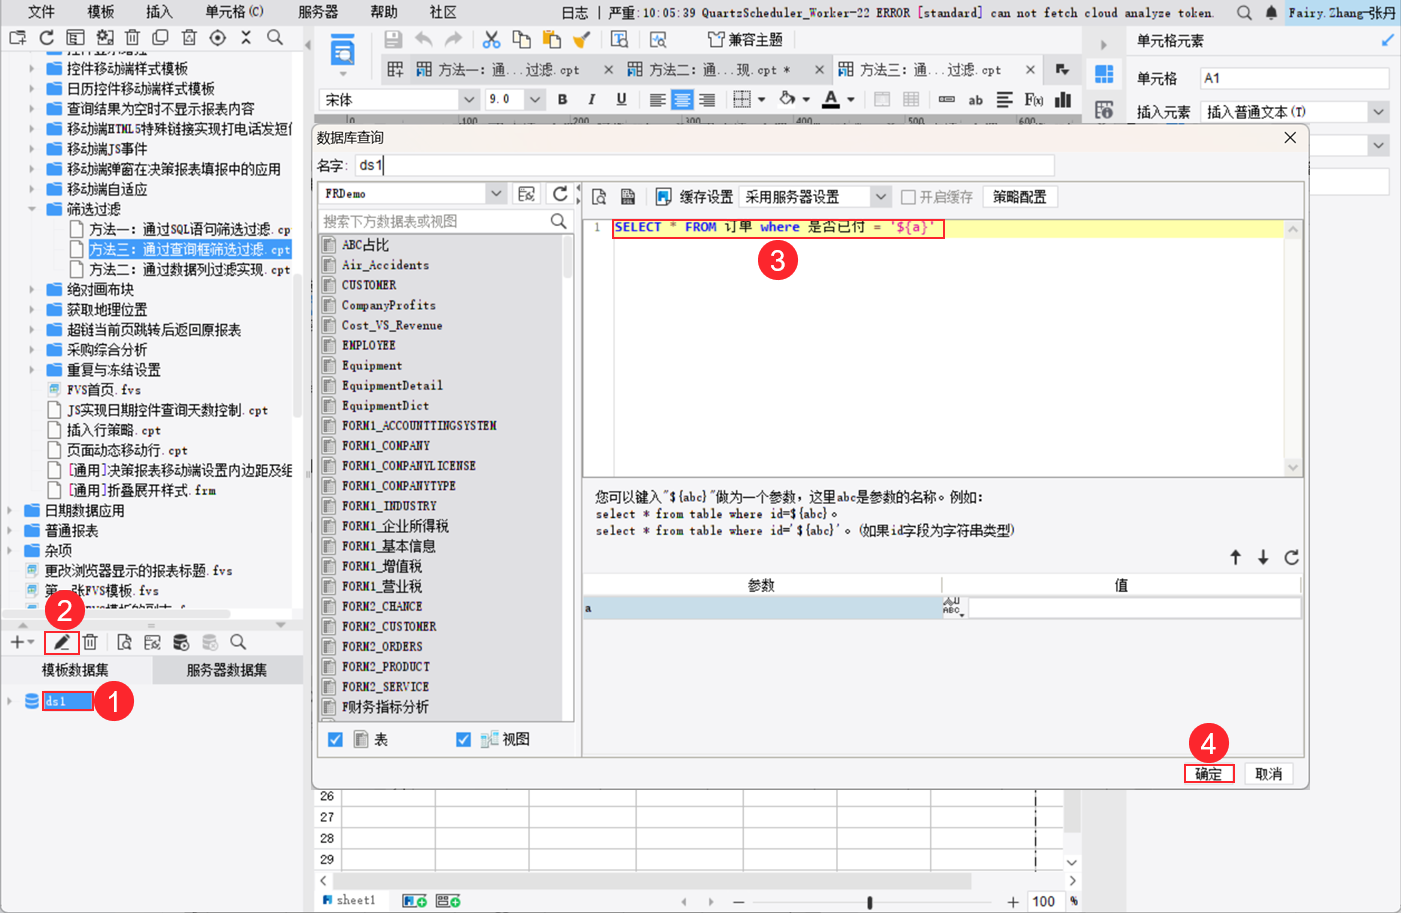This screenshot has height=913, width=1401.
Task: Click the background fill bucket swatch
Action: pyautogui.click(x=788, y=99)
